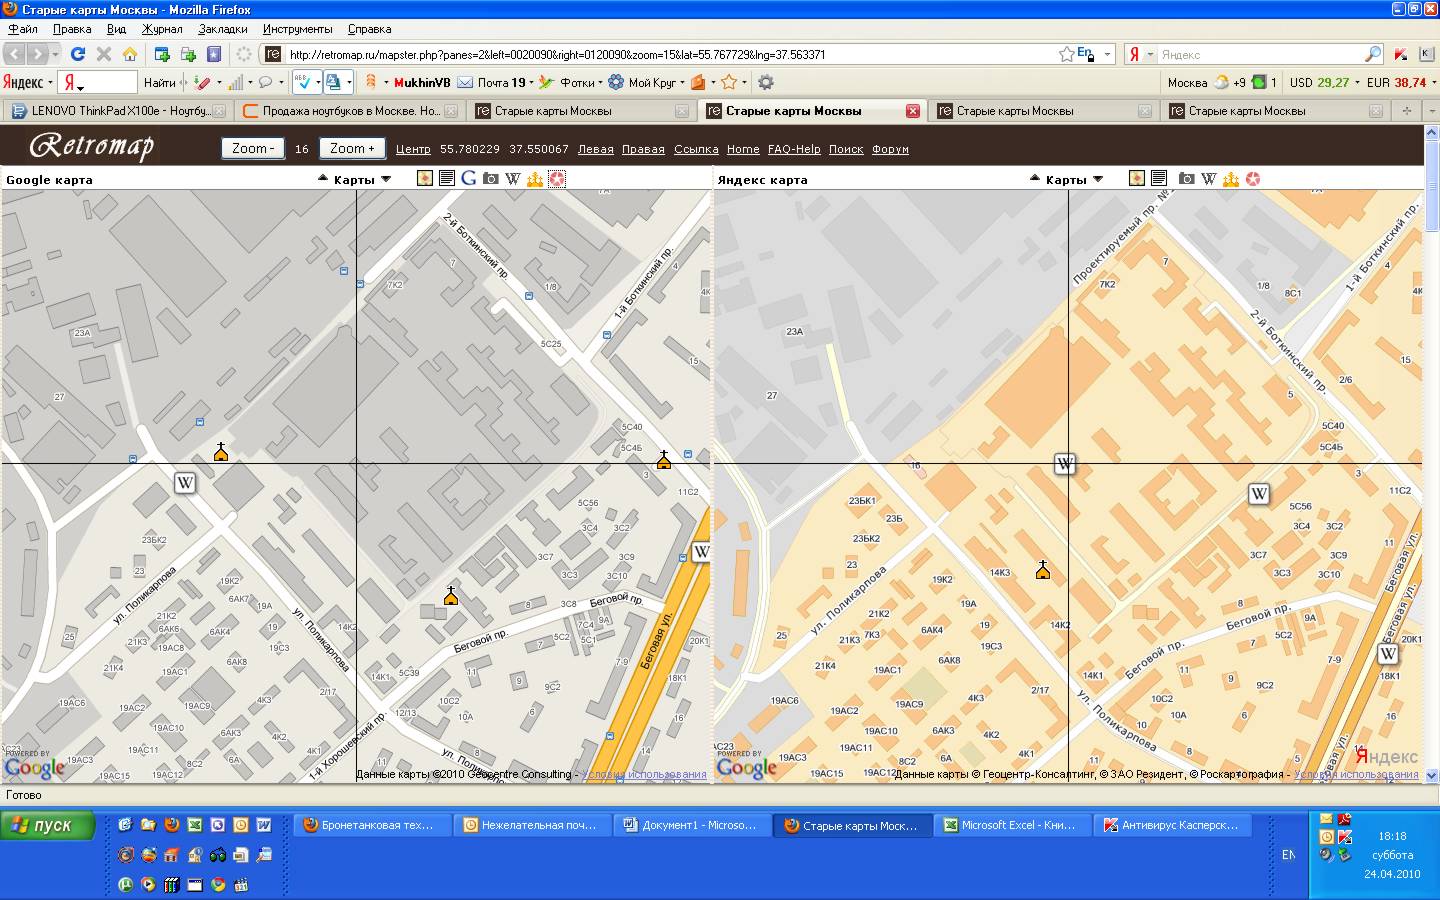Viewport: 1440px width, 900px height.
Task: Click church marker on the Yandex map
Action: (x=1043, y=570)
